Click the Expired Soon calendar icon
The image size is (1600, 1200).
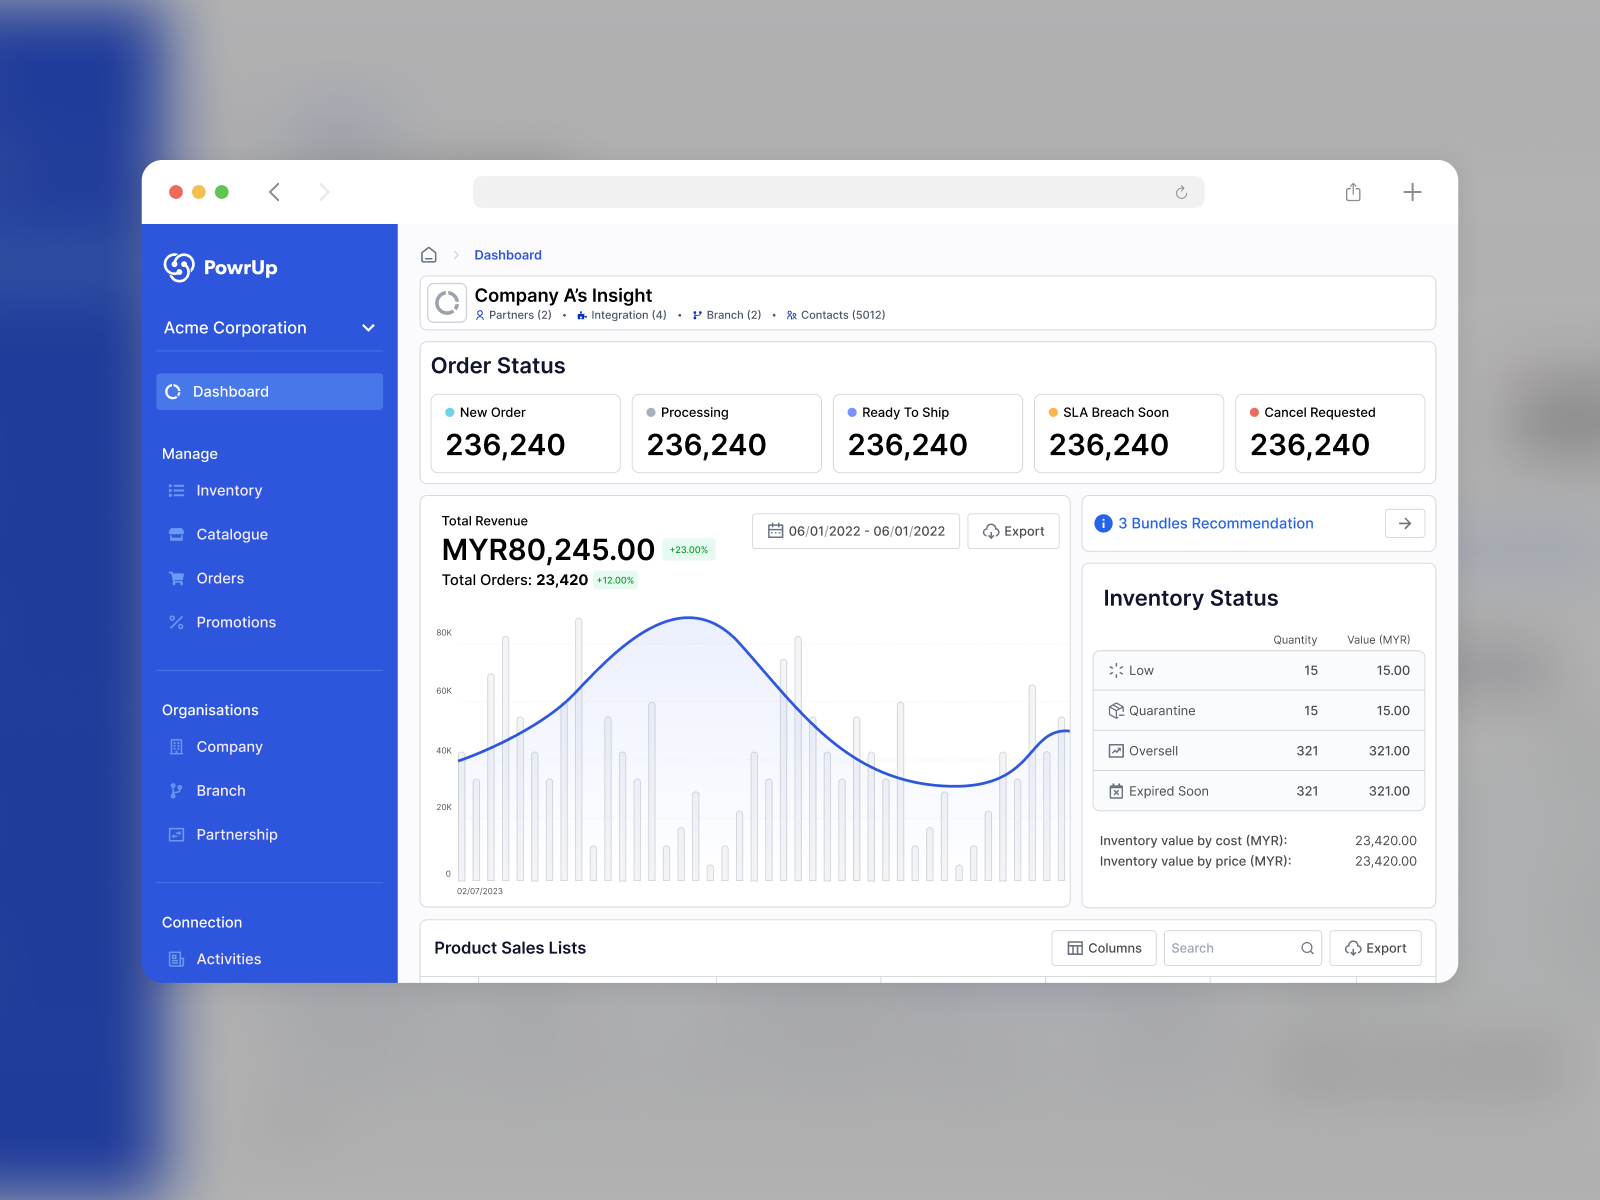1116,791
